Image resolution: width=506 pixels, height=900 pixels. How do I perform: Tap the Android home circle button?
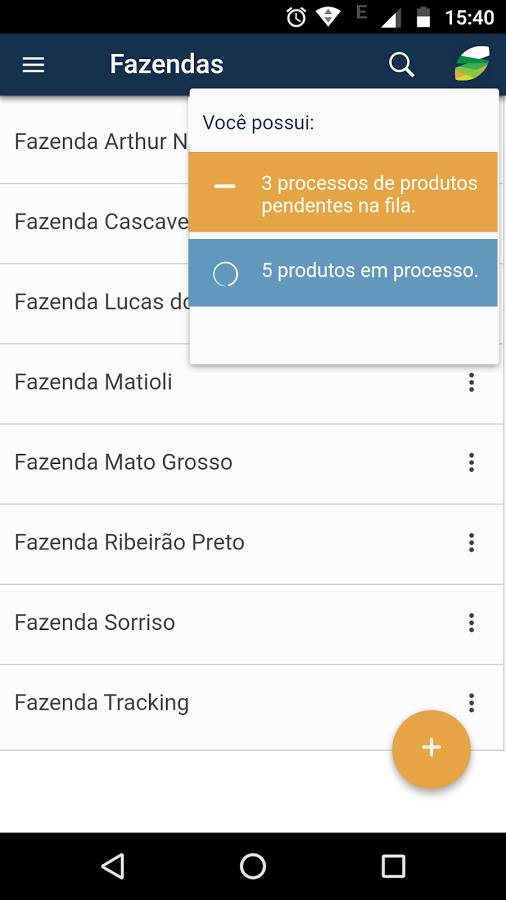(x=253, y=866)
